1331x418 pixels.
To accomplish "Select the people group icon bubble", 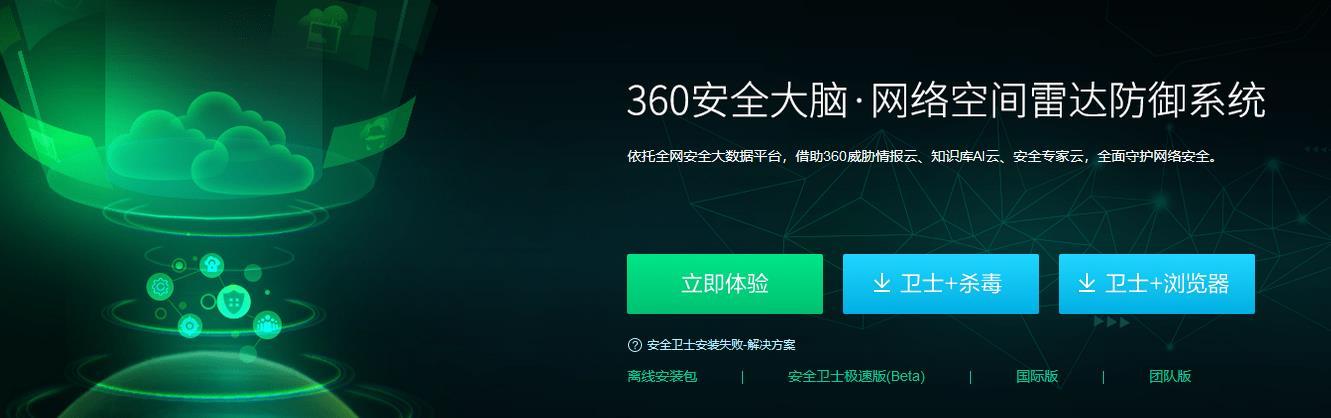I will pos(268,322).
